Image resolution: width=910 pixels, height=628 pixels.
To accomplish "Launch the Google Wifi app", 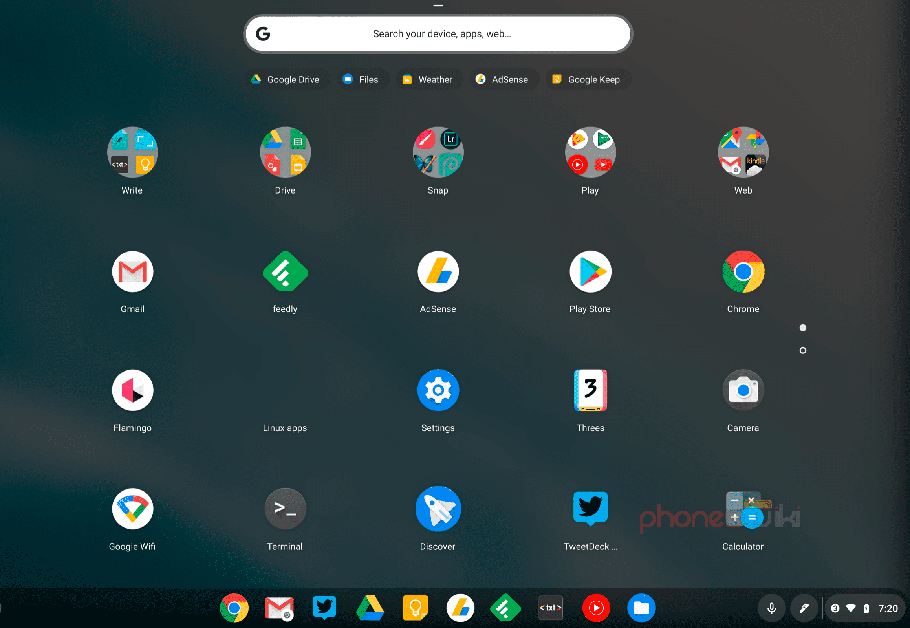I will coord(133,508).
